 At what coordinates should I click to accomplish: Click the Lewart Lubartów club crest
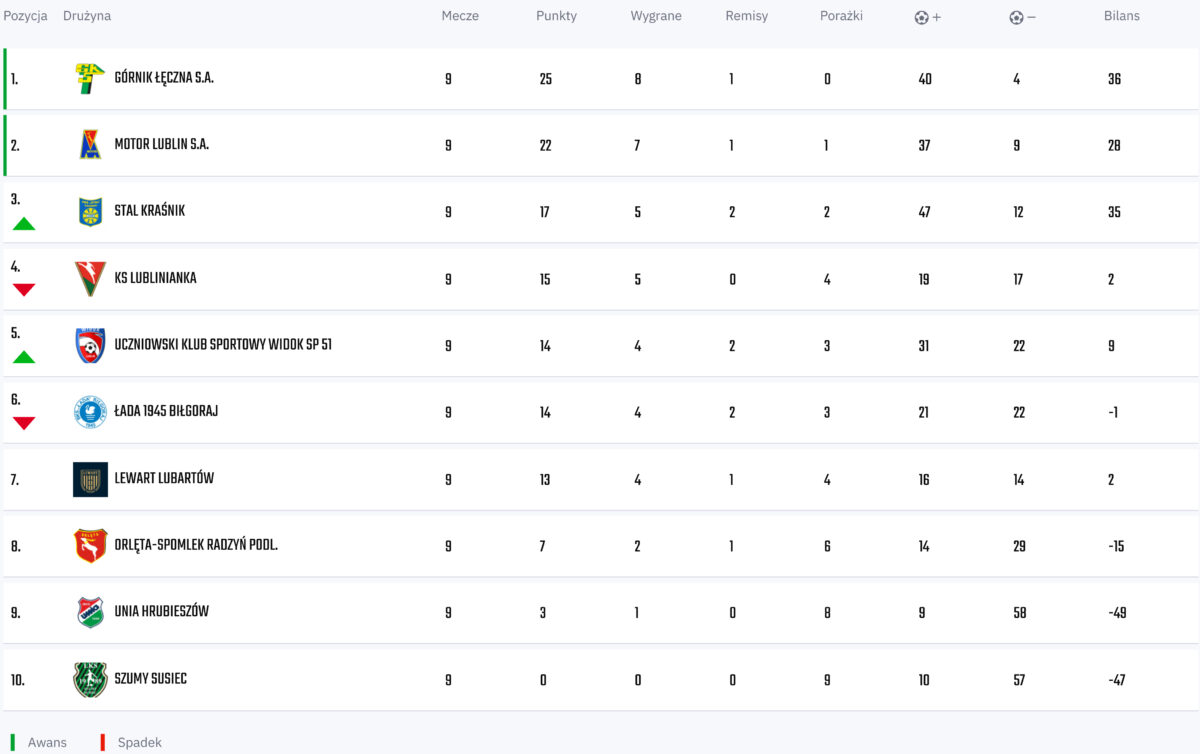coord(90,479)
